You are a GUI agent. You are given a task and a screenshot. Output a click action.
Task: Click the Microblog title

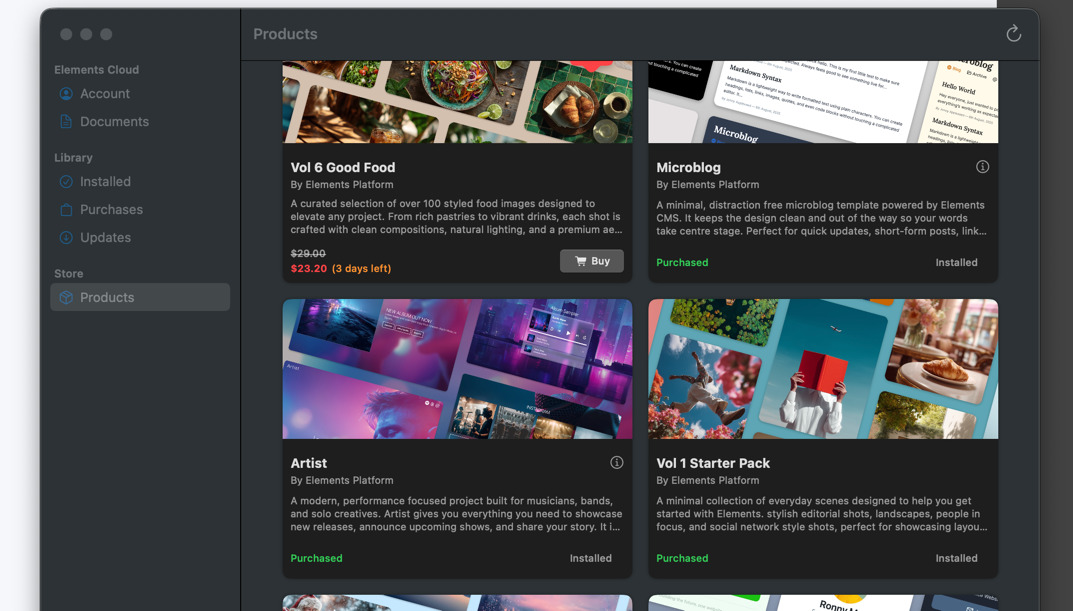coord(688,168)
